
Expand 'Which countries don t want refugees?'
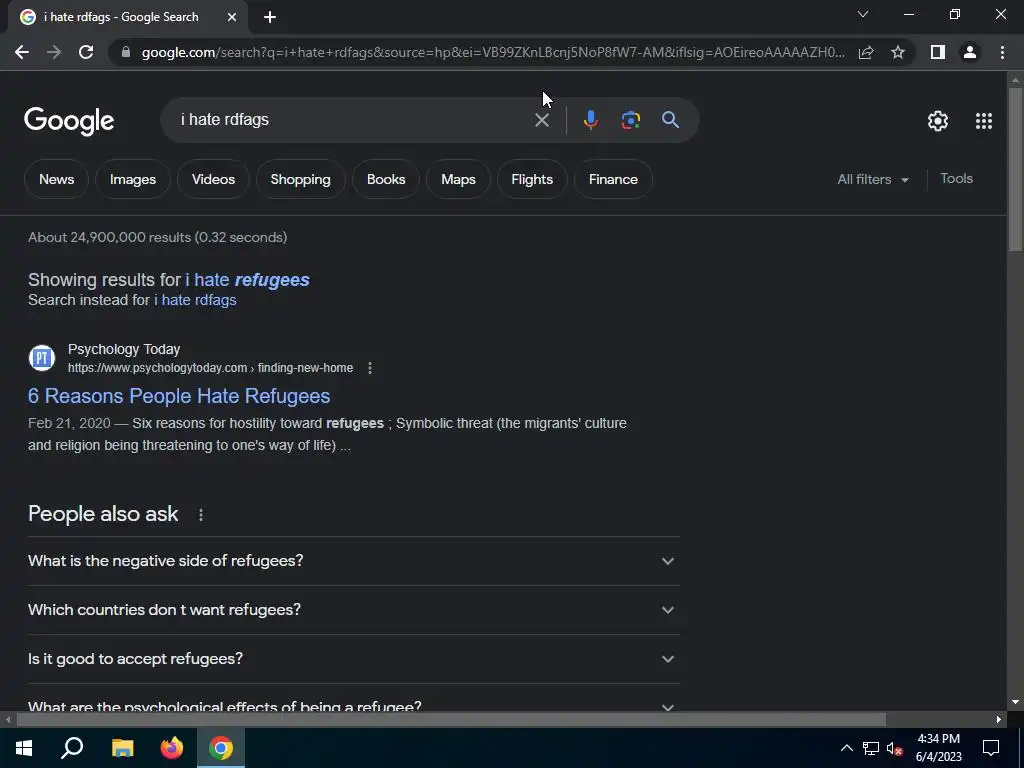(353, 610)
